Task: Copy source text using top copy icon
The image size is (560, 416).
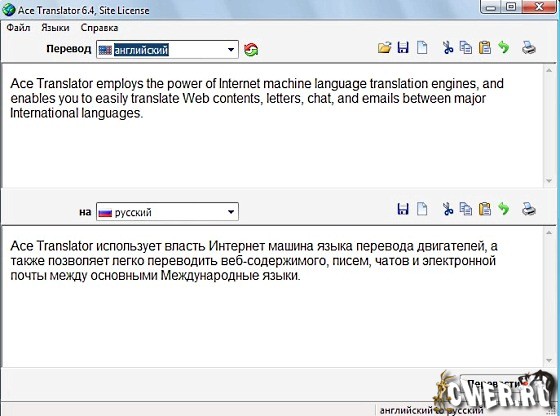Action: point(466,47)
